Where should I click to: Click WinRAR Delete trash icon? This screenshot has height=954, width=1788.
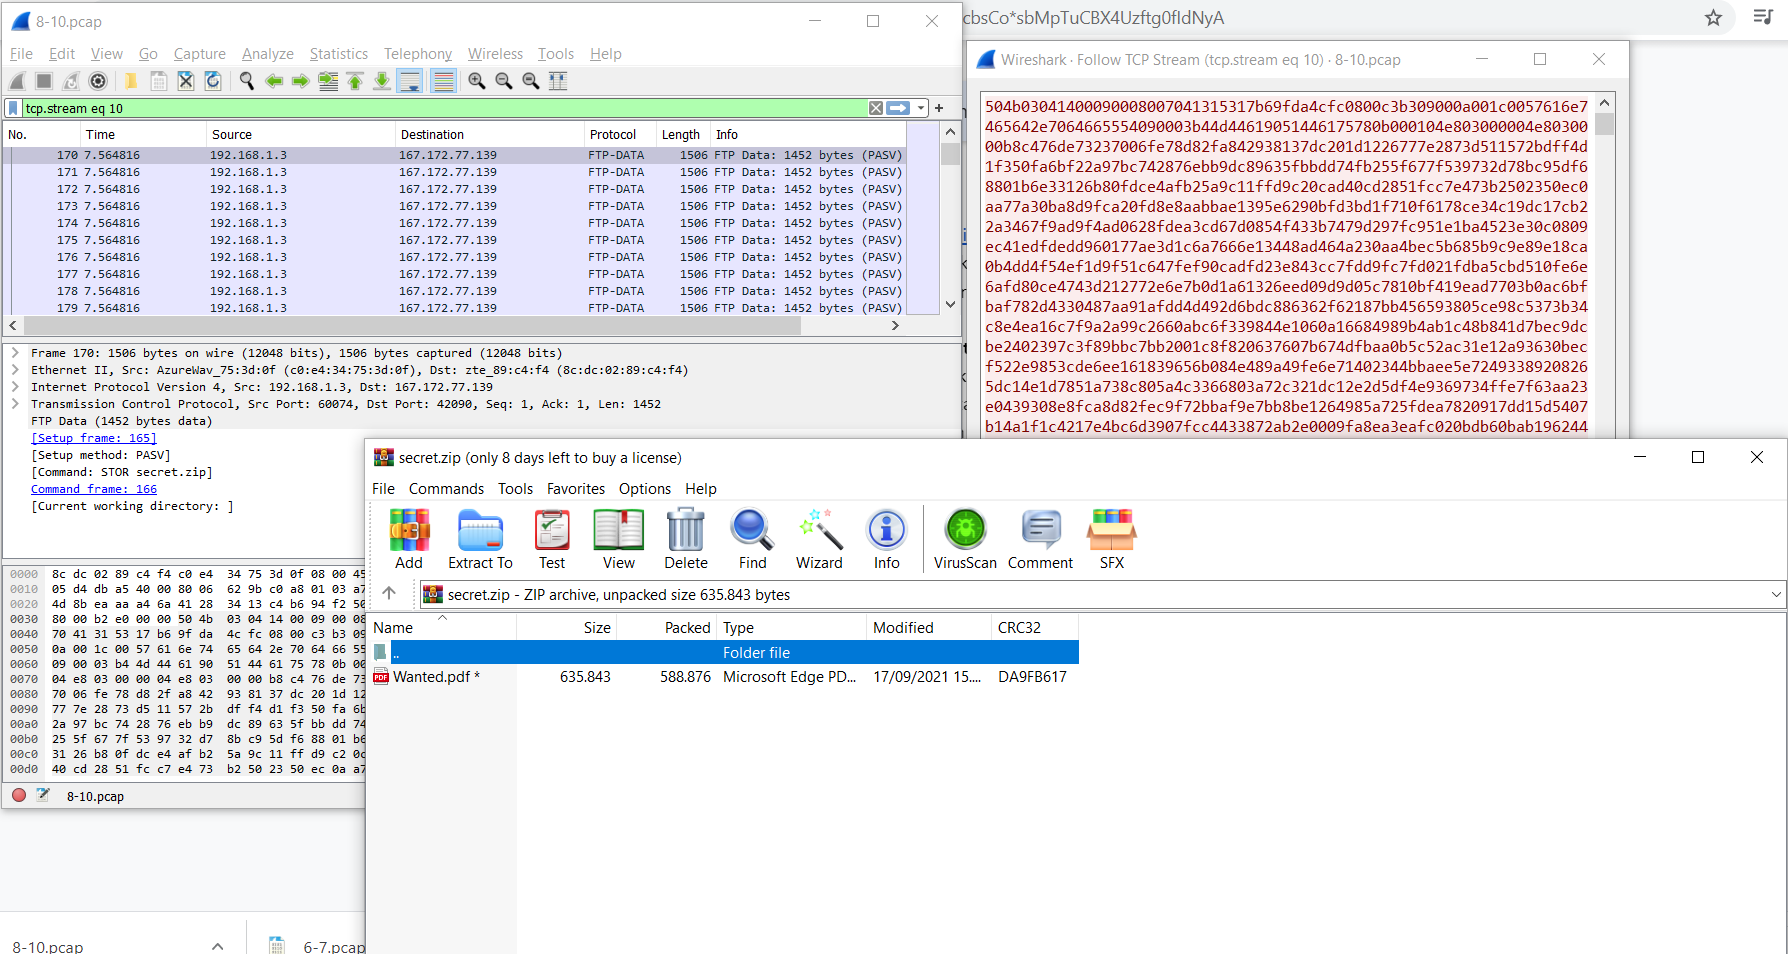click(686, 539)
